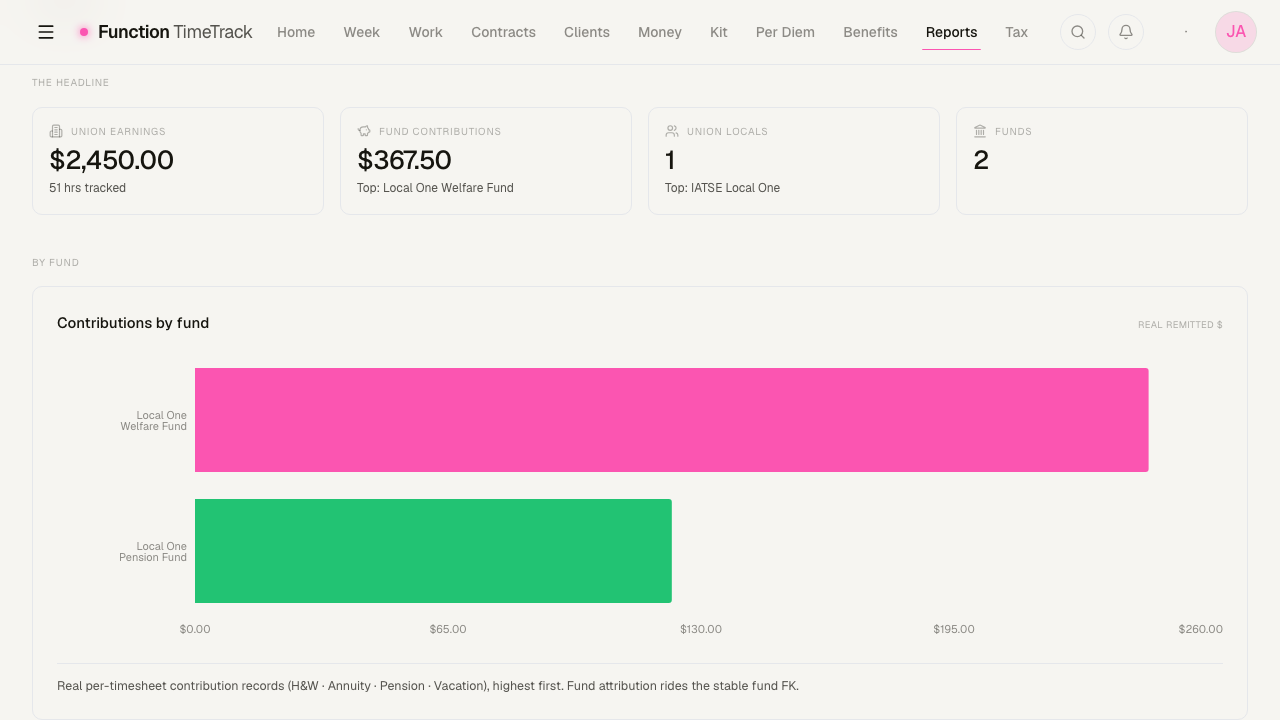Click the Fund Contributions piggy bank icon
The height and width of the screenshot is (720, 1280).
pos(364,131)
